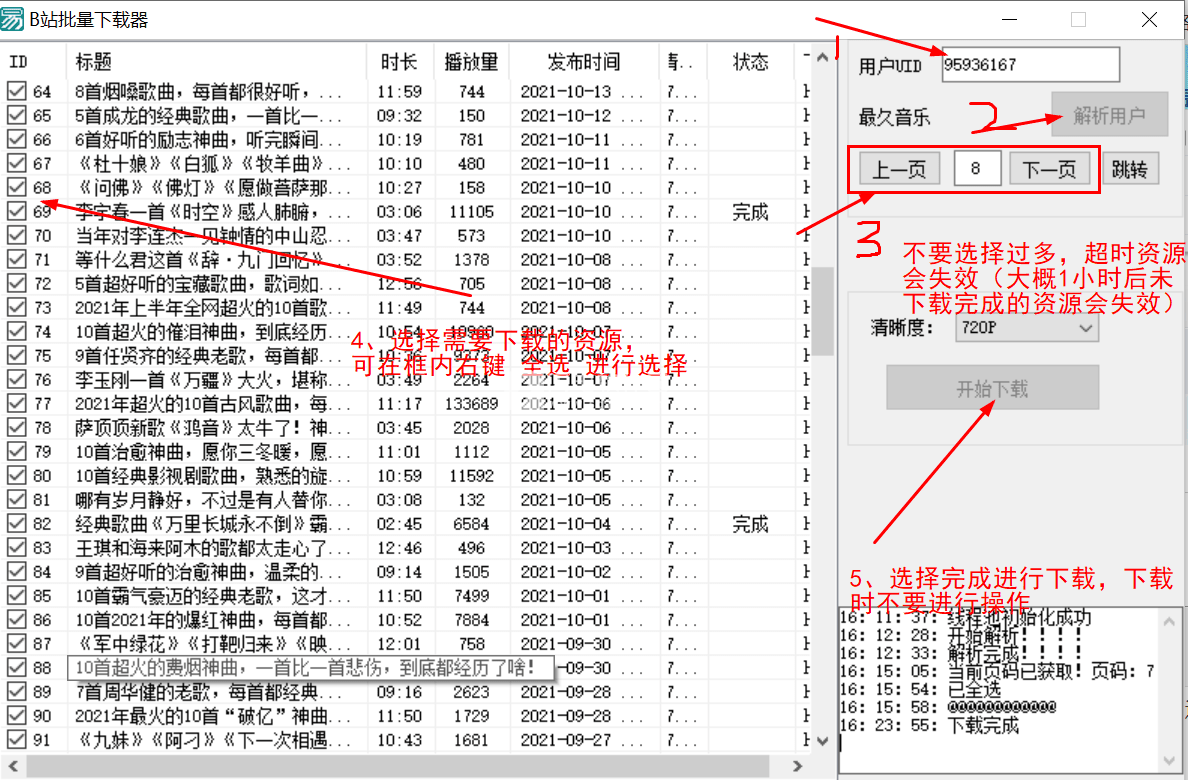Click the B站批量下载器 app icon in title bar

pyautogui.click(x=12, y=19)
